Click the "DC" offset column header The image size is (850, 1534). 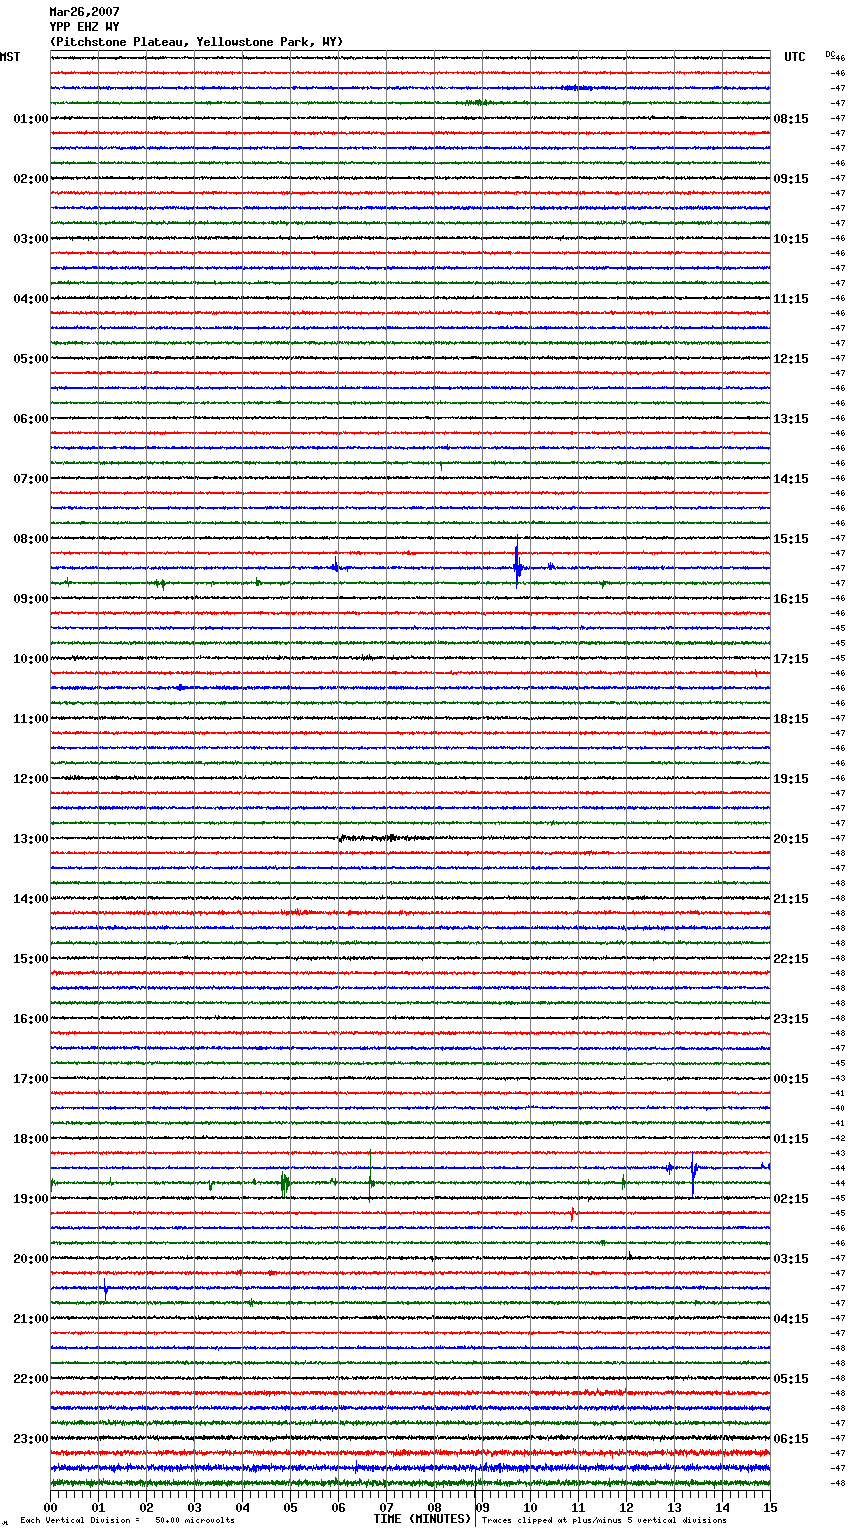pos(830,54)
